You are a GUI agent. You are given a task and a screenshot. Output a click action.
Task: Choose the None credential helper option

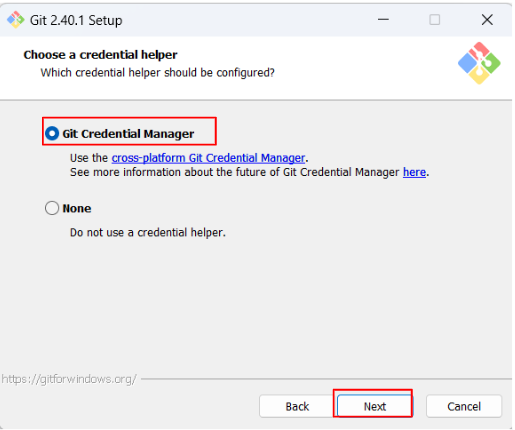coord(52,208)
